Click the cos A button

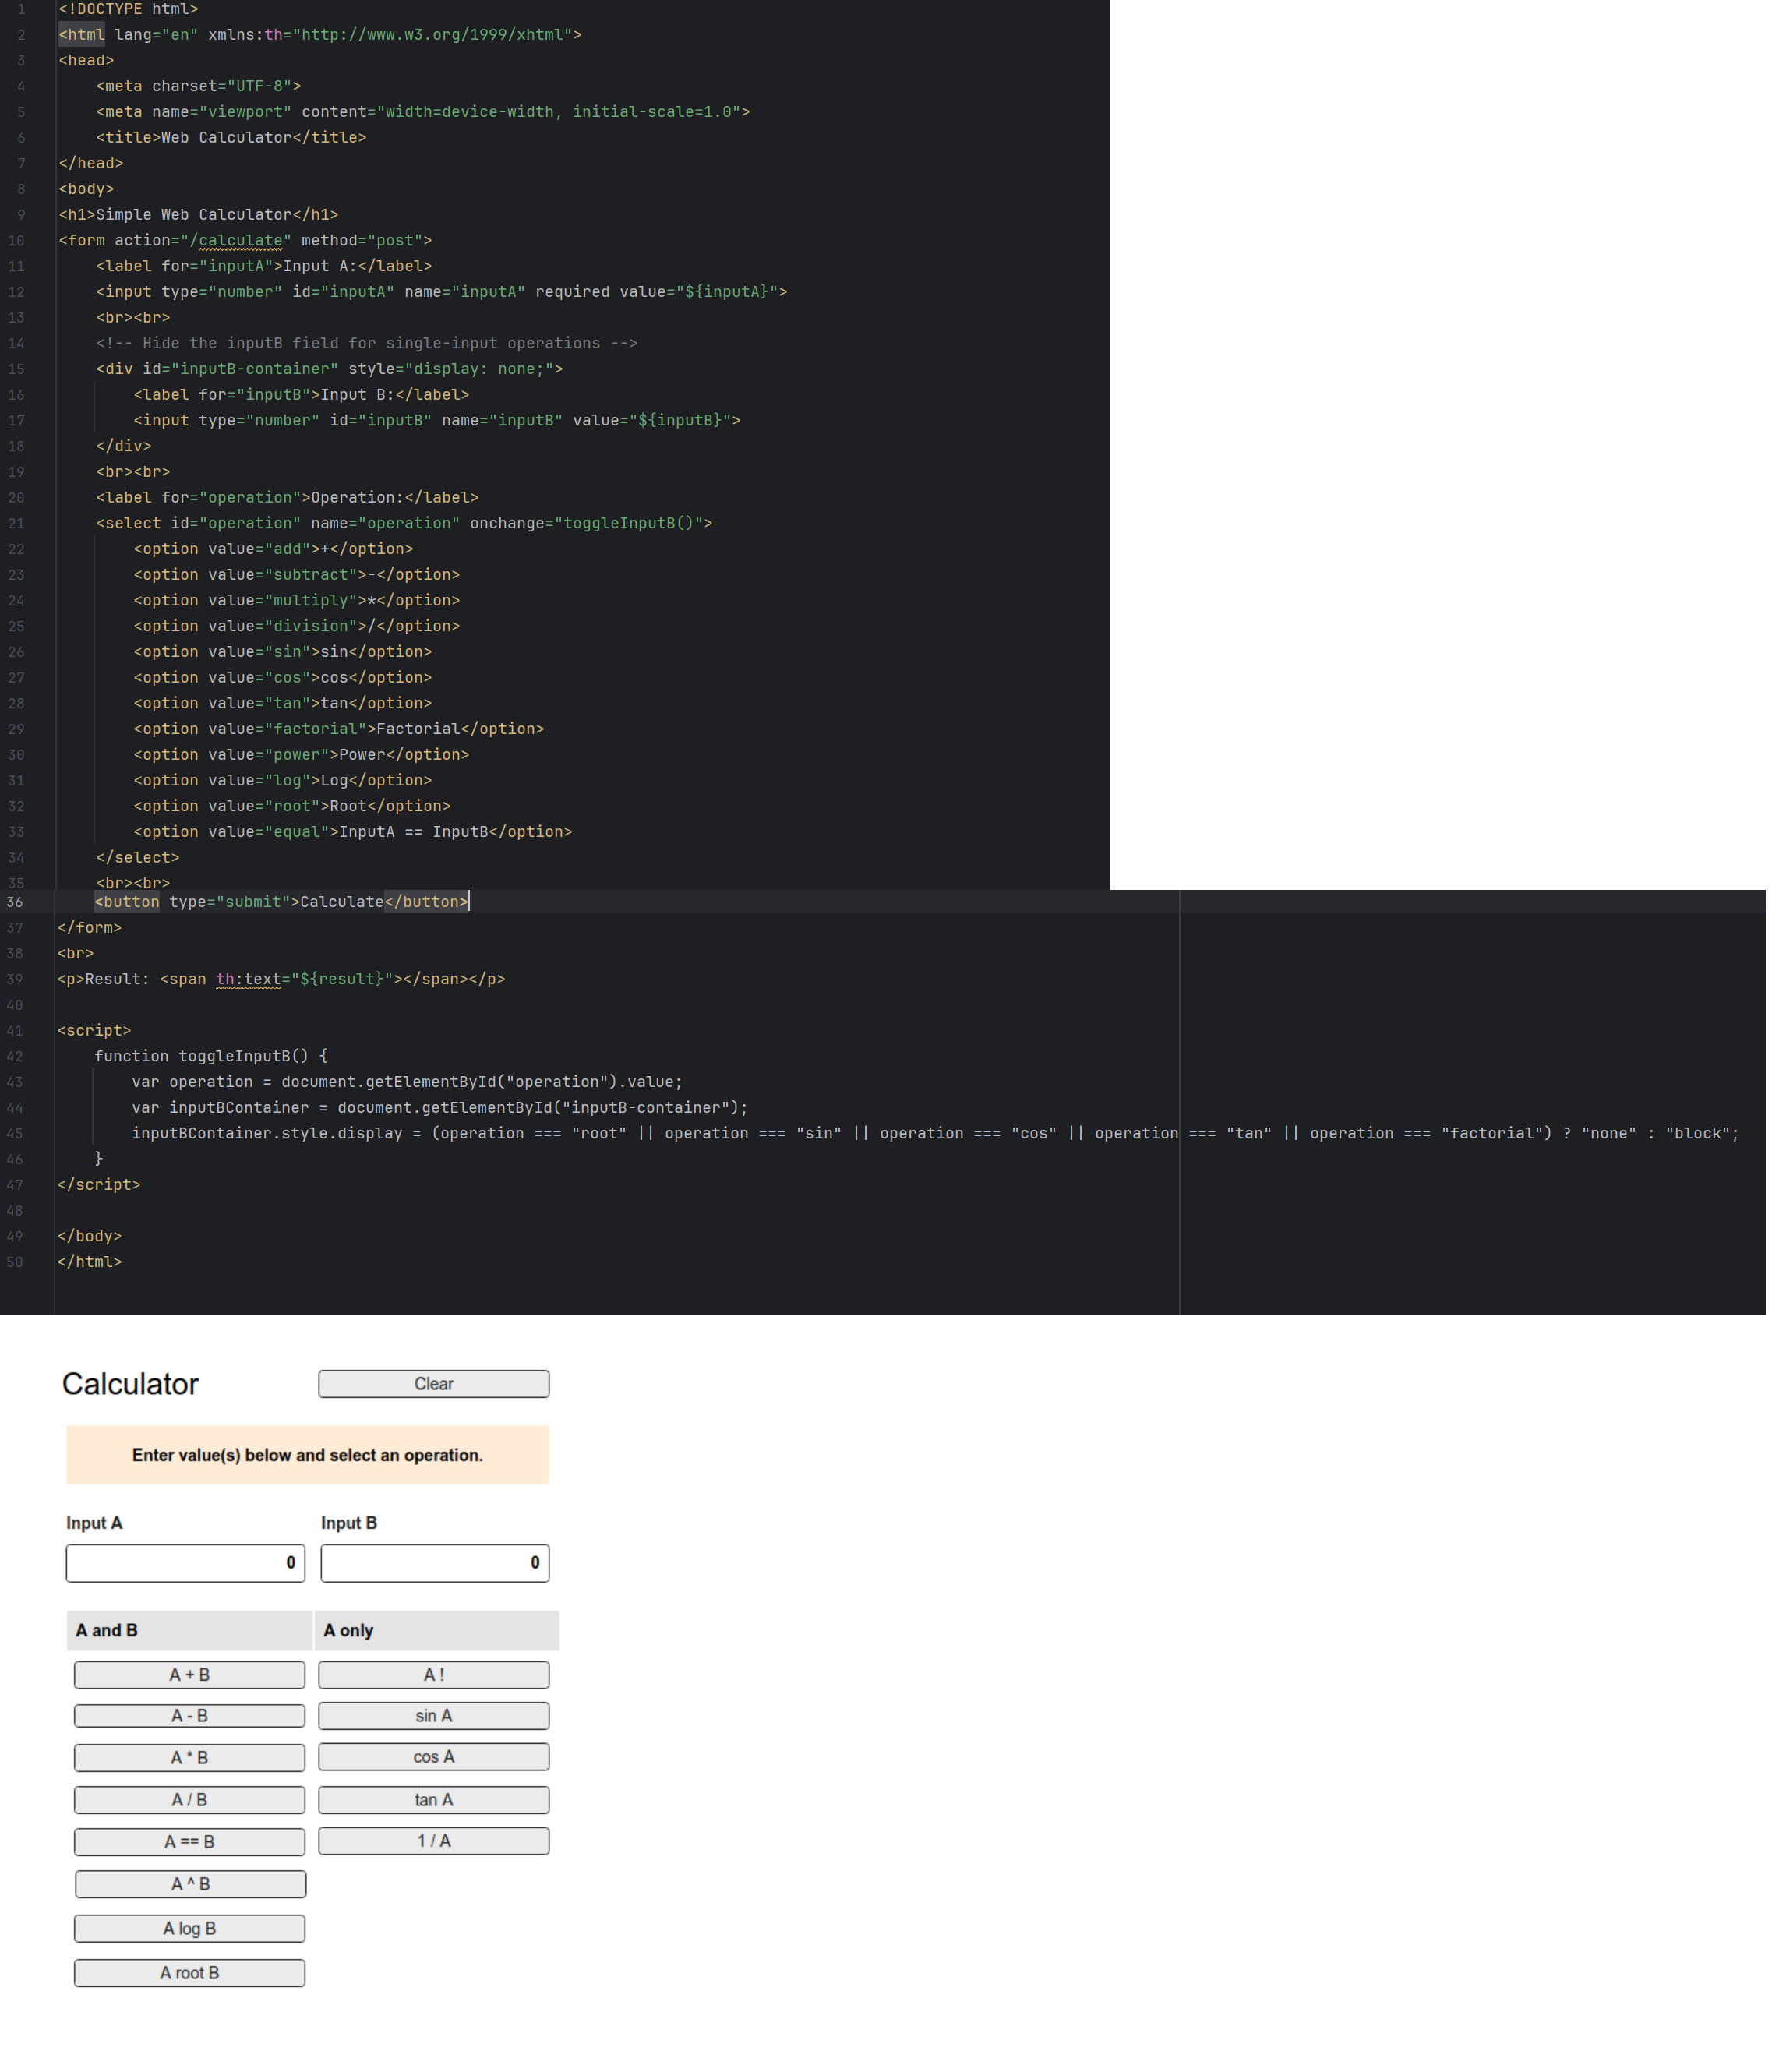click(433, 1757)
